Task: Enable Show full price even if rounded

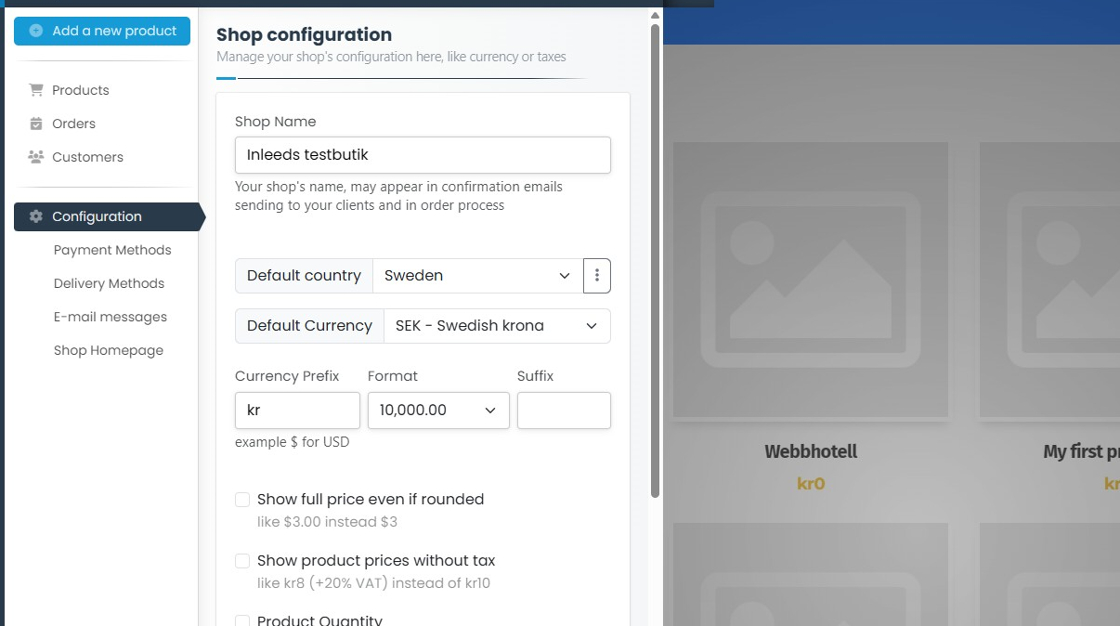Action: click(242, 500)
